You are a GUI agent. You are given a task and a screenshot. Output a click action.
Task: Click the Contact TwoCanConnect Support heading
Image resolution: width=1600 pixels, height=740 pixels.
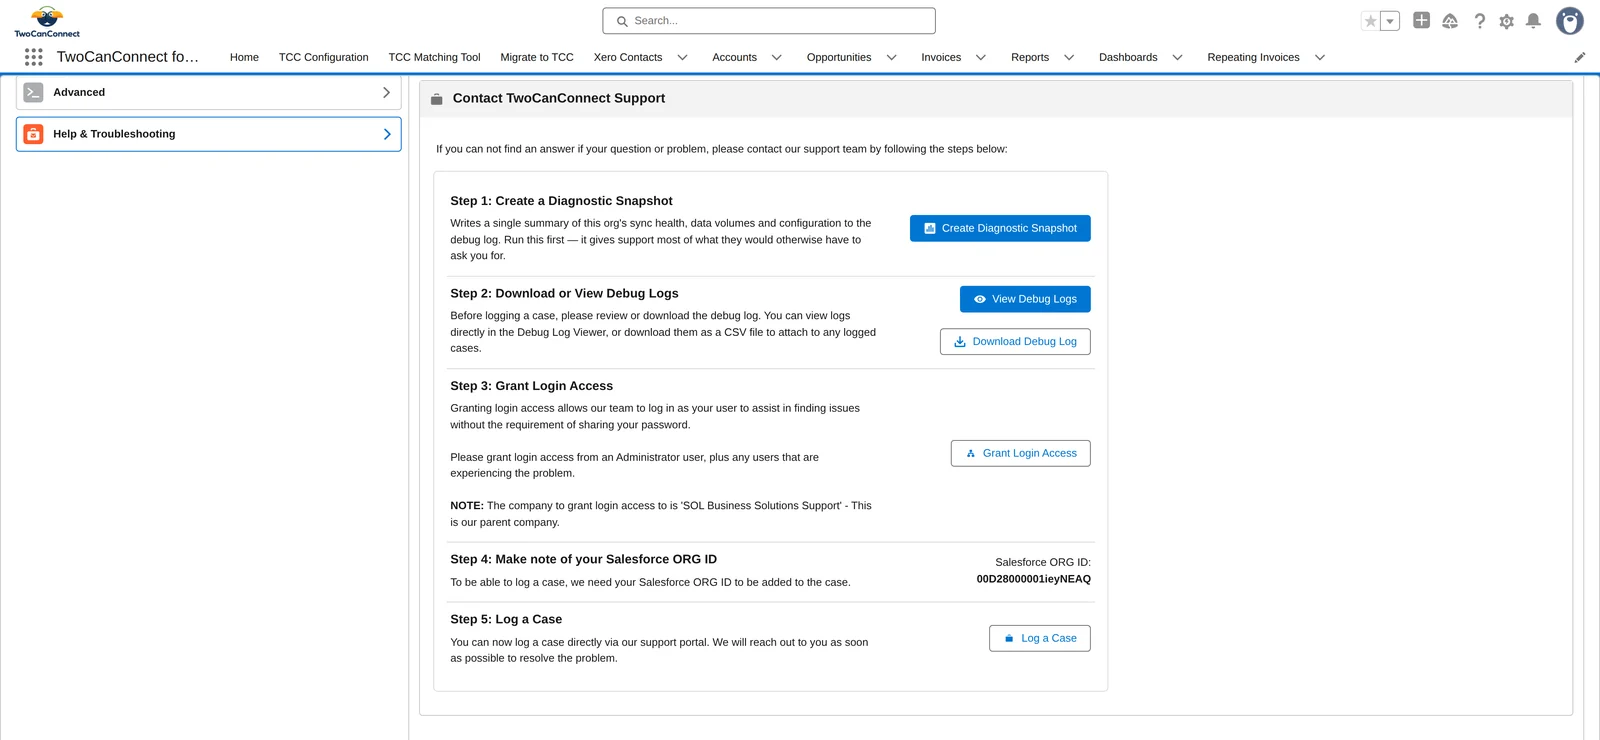click(559, 98)
